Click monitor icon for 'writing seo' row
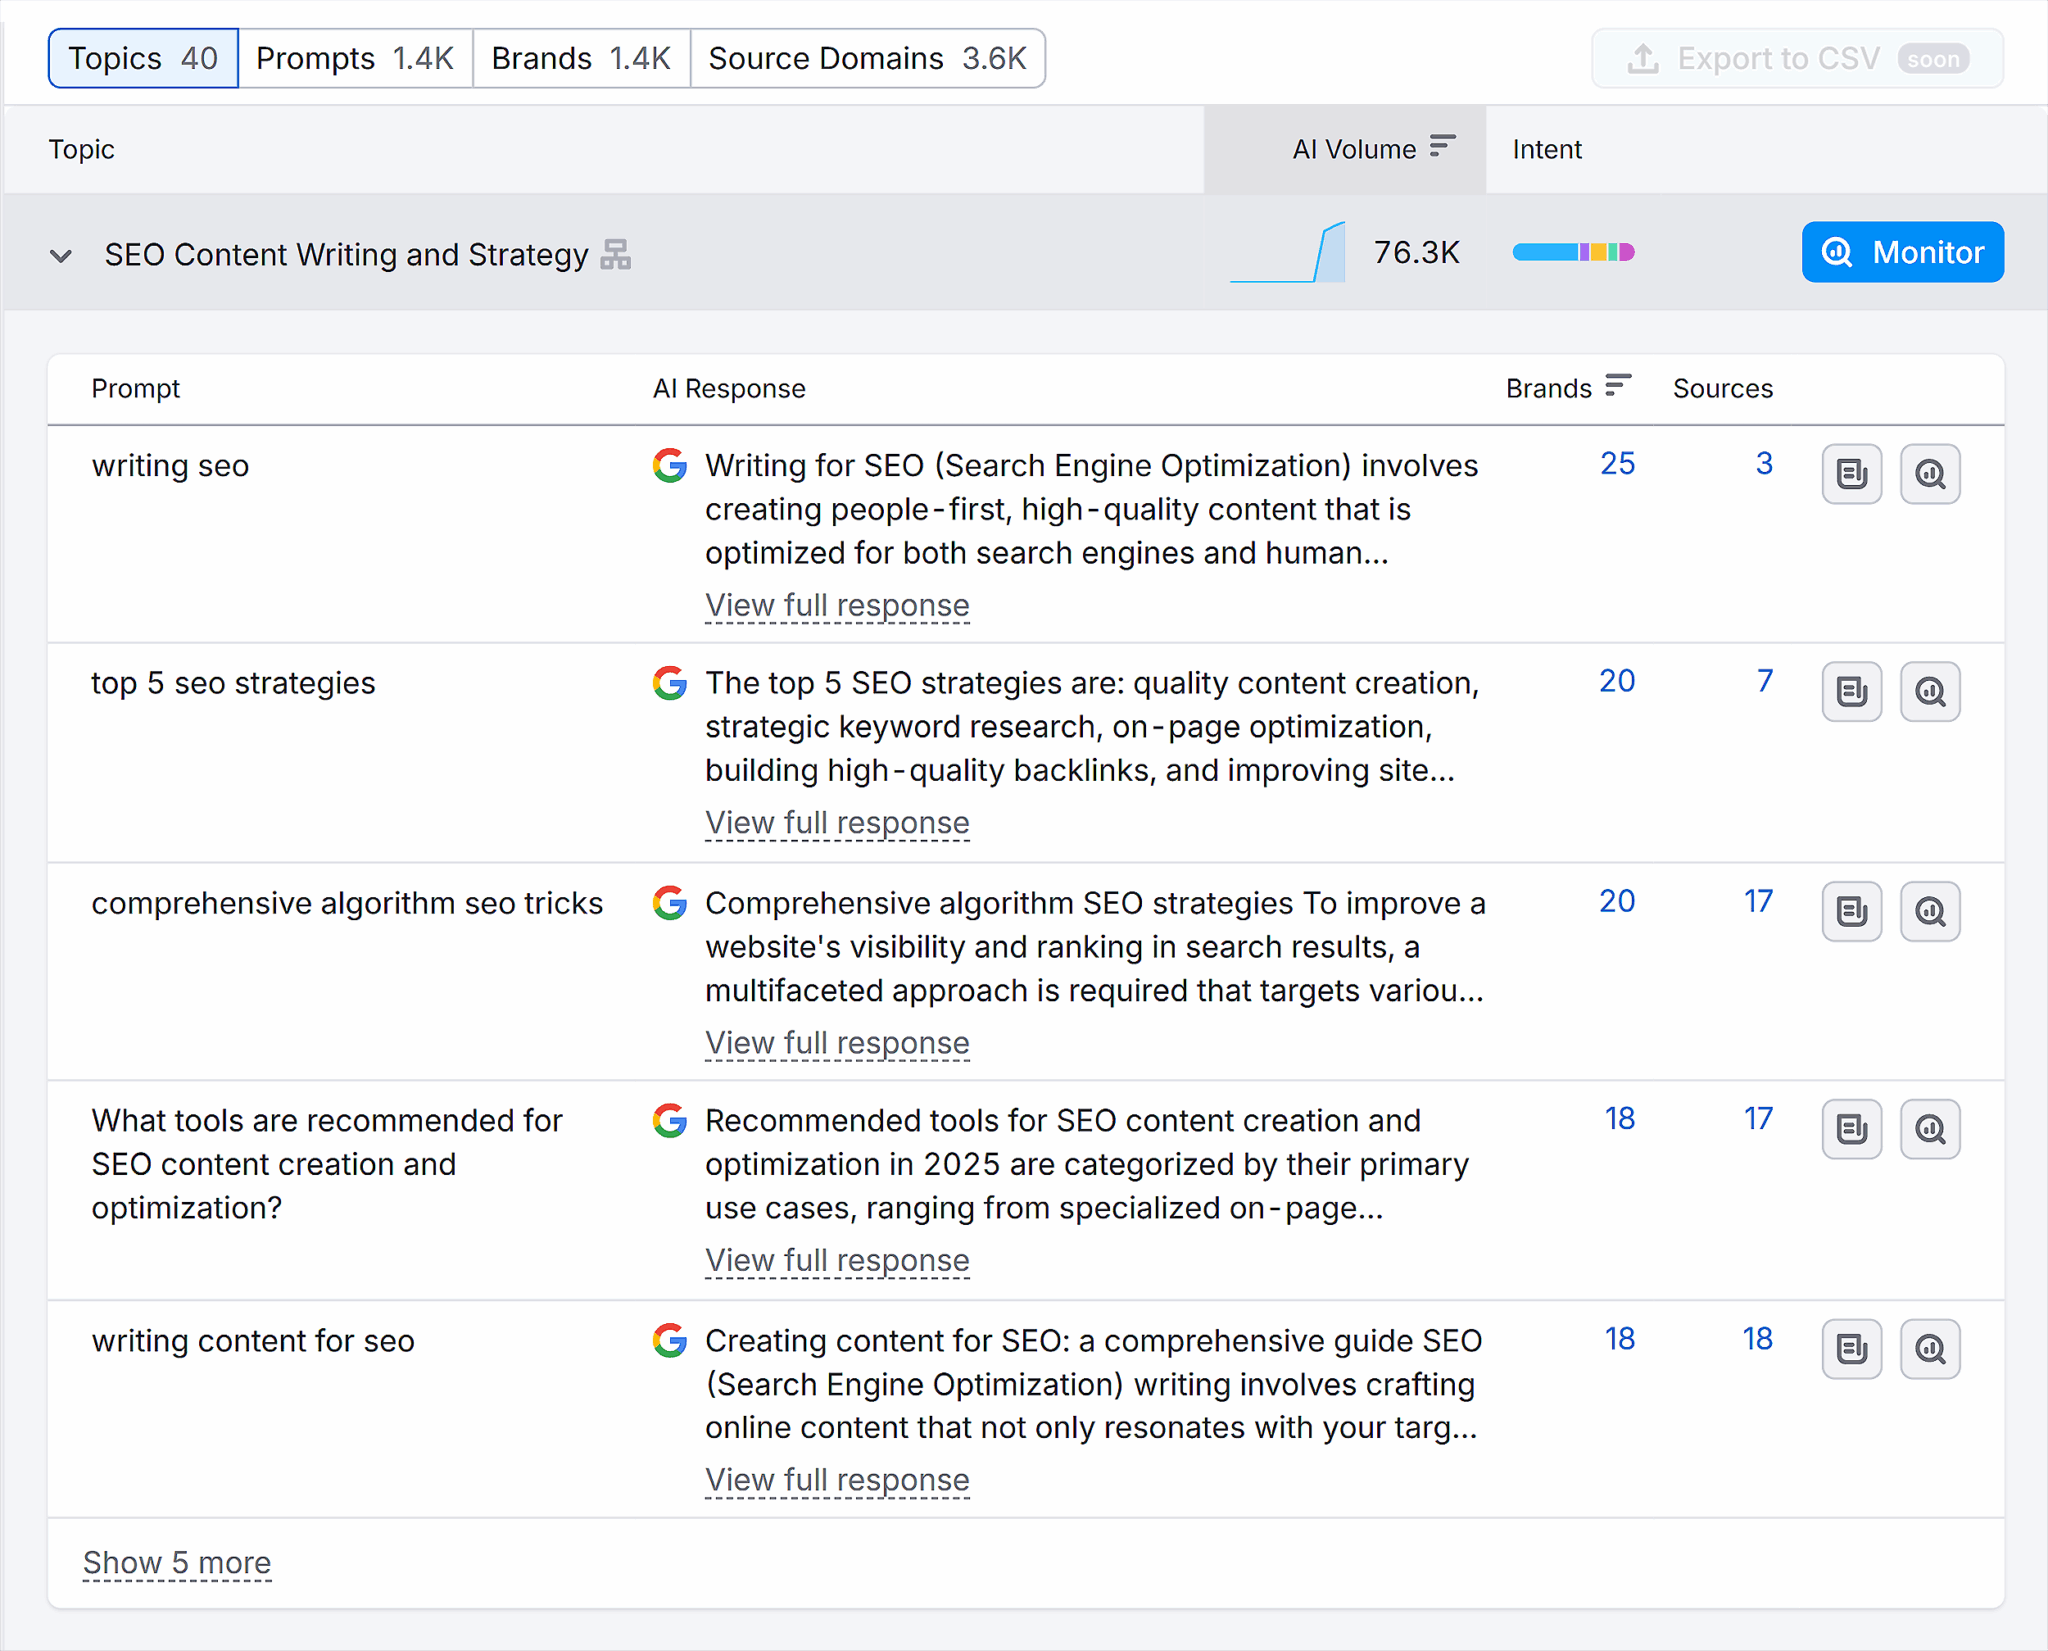Screen dimensions: 2048x1651 (1930, 474)
